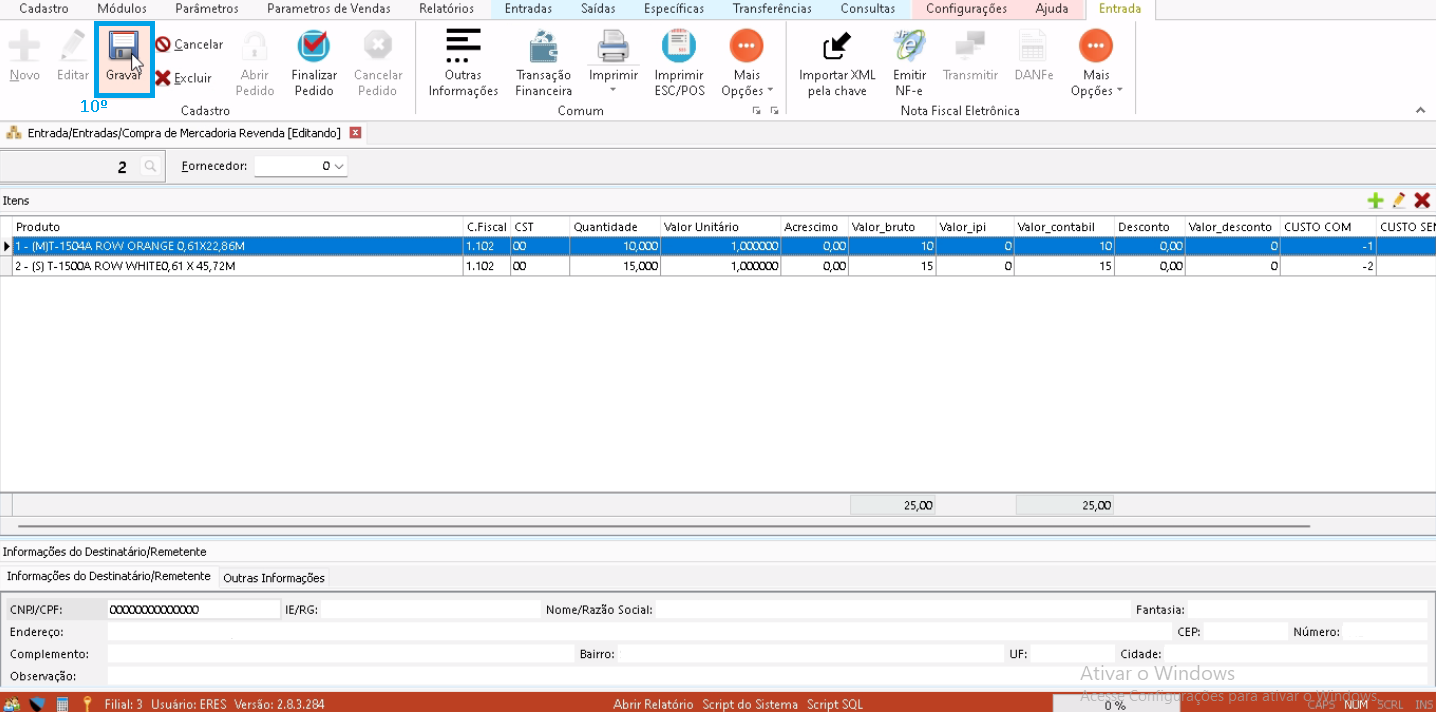Open Outras Informações ribbon icon
1436x712 pixels.
[x=463, y=45]
